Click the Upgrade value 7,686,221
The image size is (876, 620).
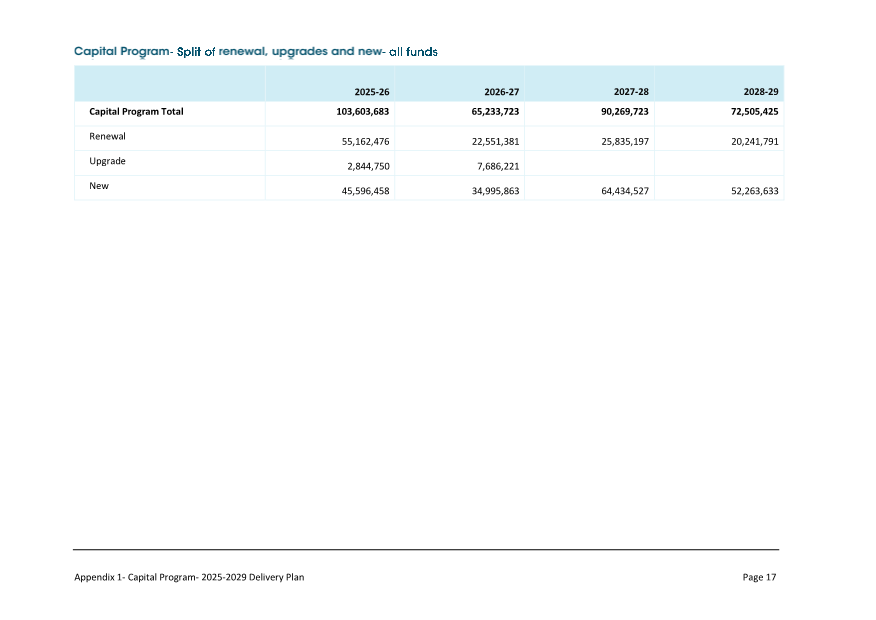coord(498,166)
